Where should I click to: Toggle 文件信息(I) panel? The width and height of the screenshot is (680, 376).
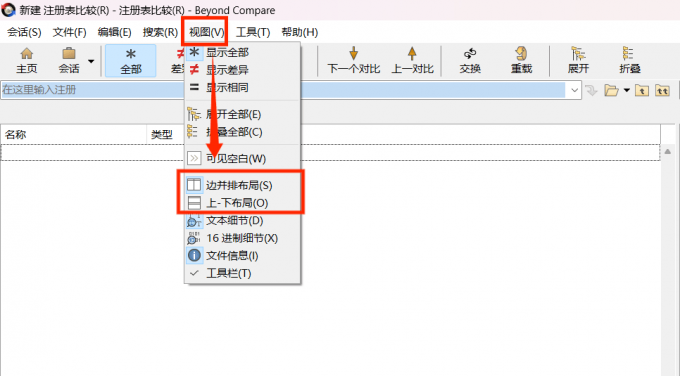(x=242, y=256)
